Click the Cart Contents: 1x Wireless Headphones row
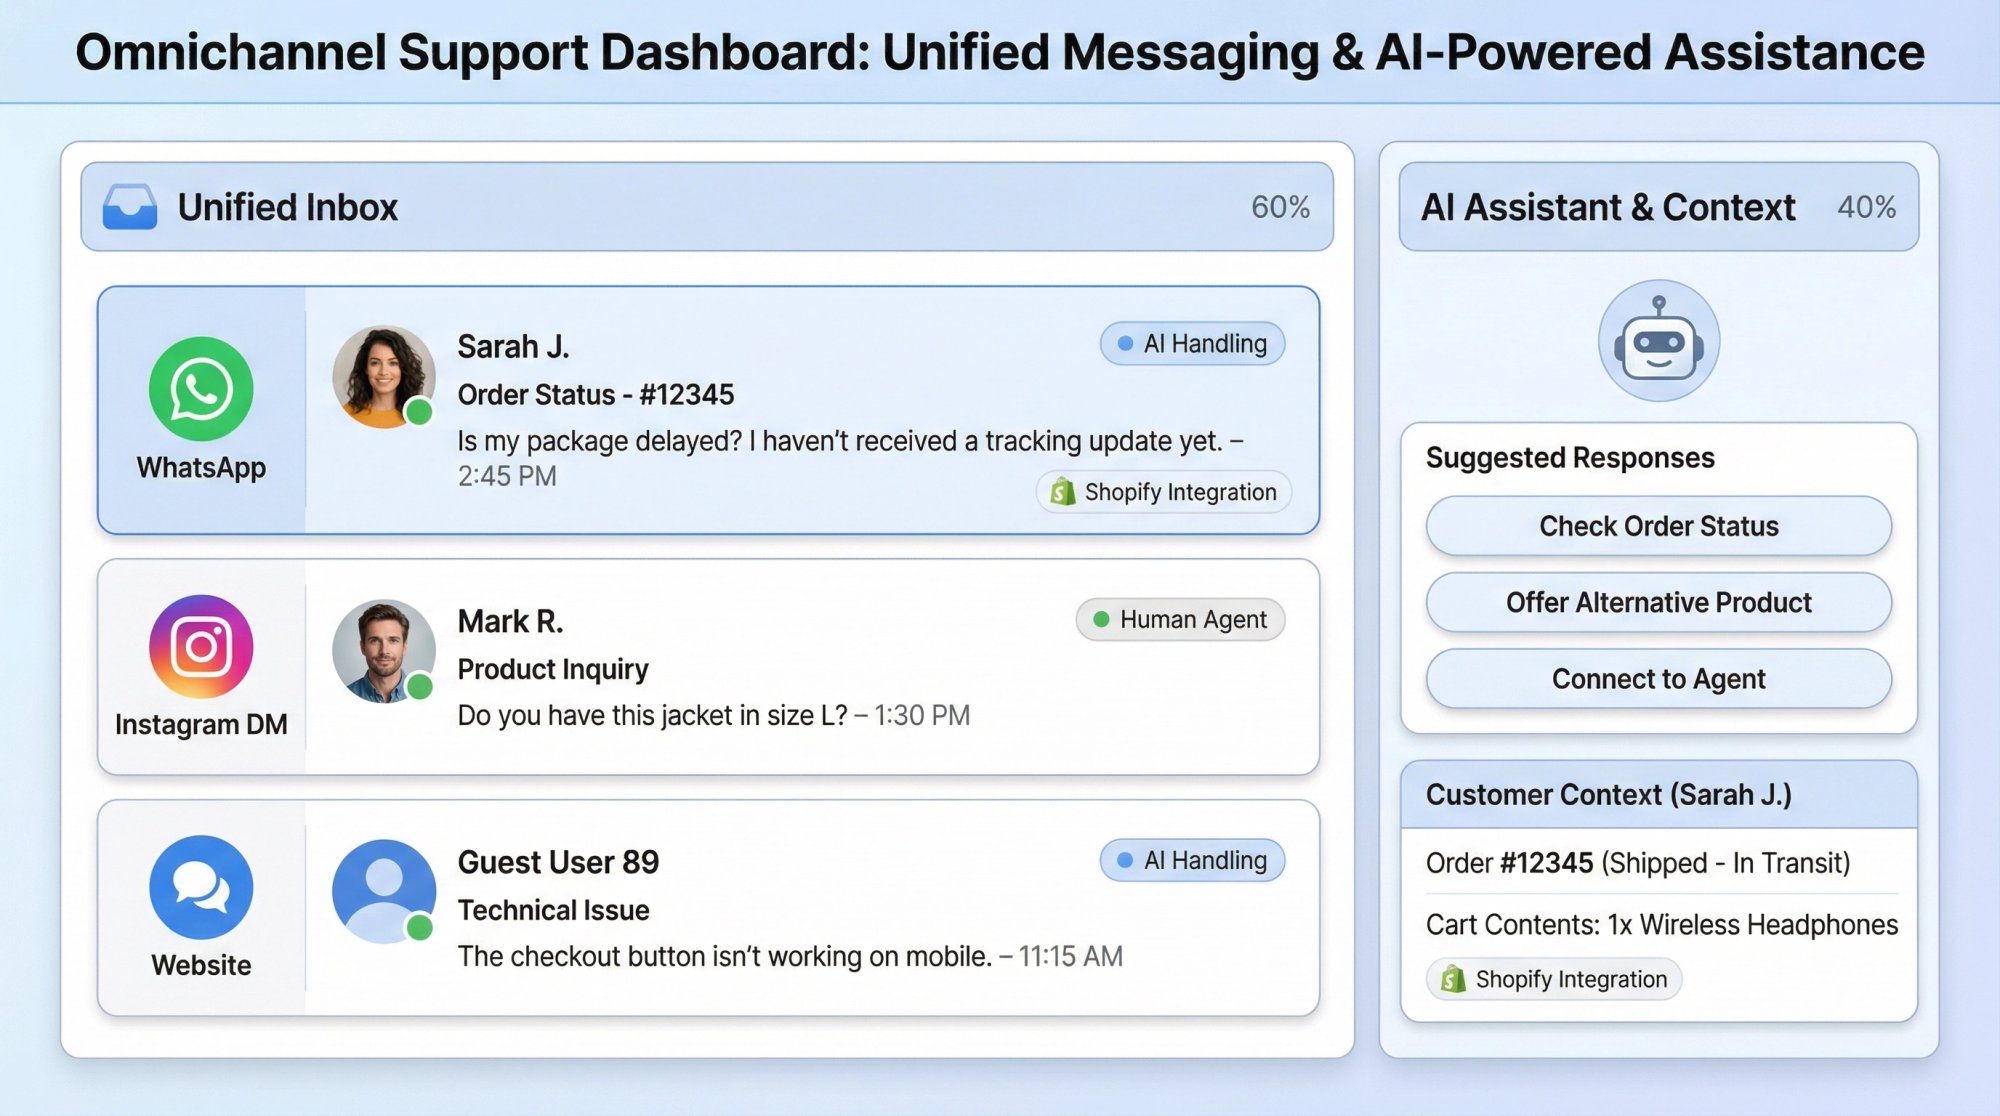The height and width of the screenshot is (1116, 2000). point(1662,925)
